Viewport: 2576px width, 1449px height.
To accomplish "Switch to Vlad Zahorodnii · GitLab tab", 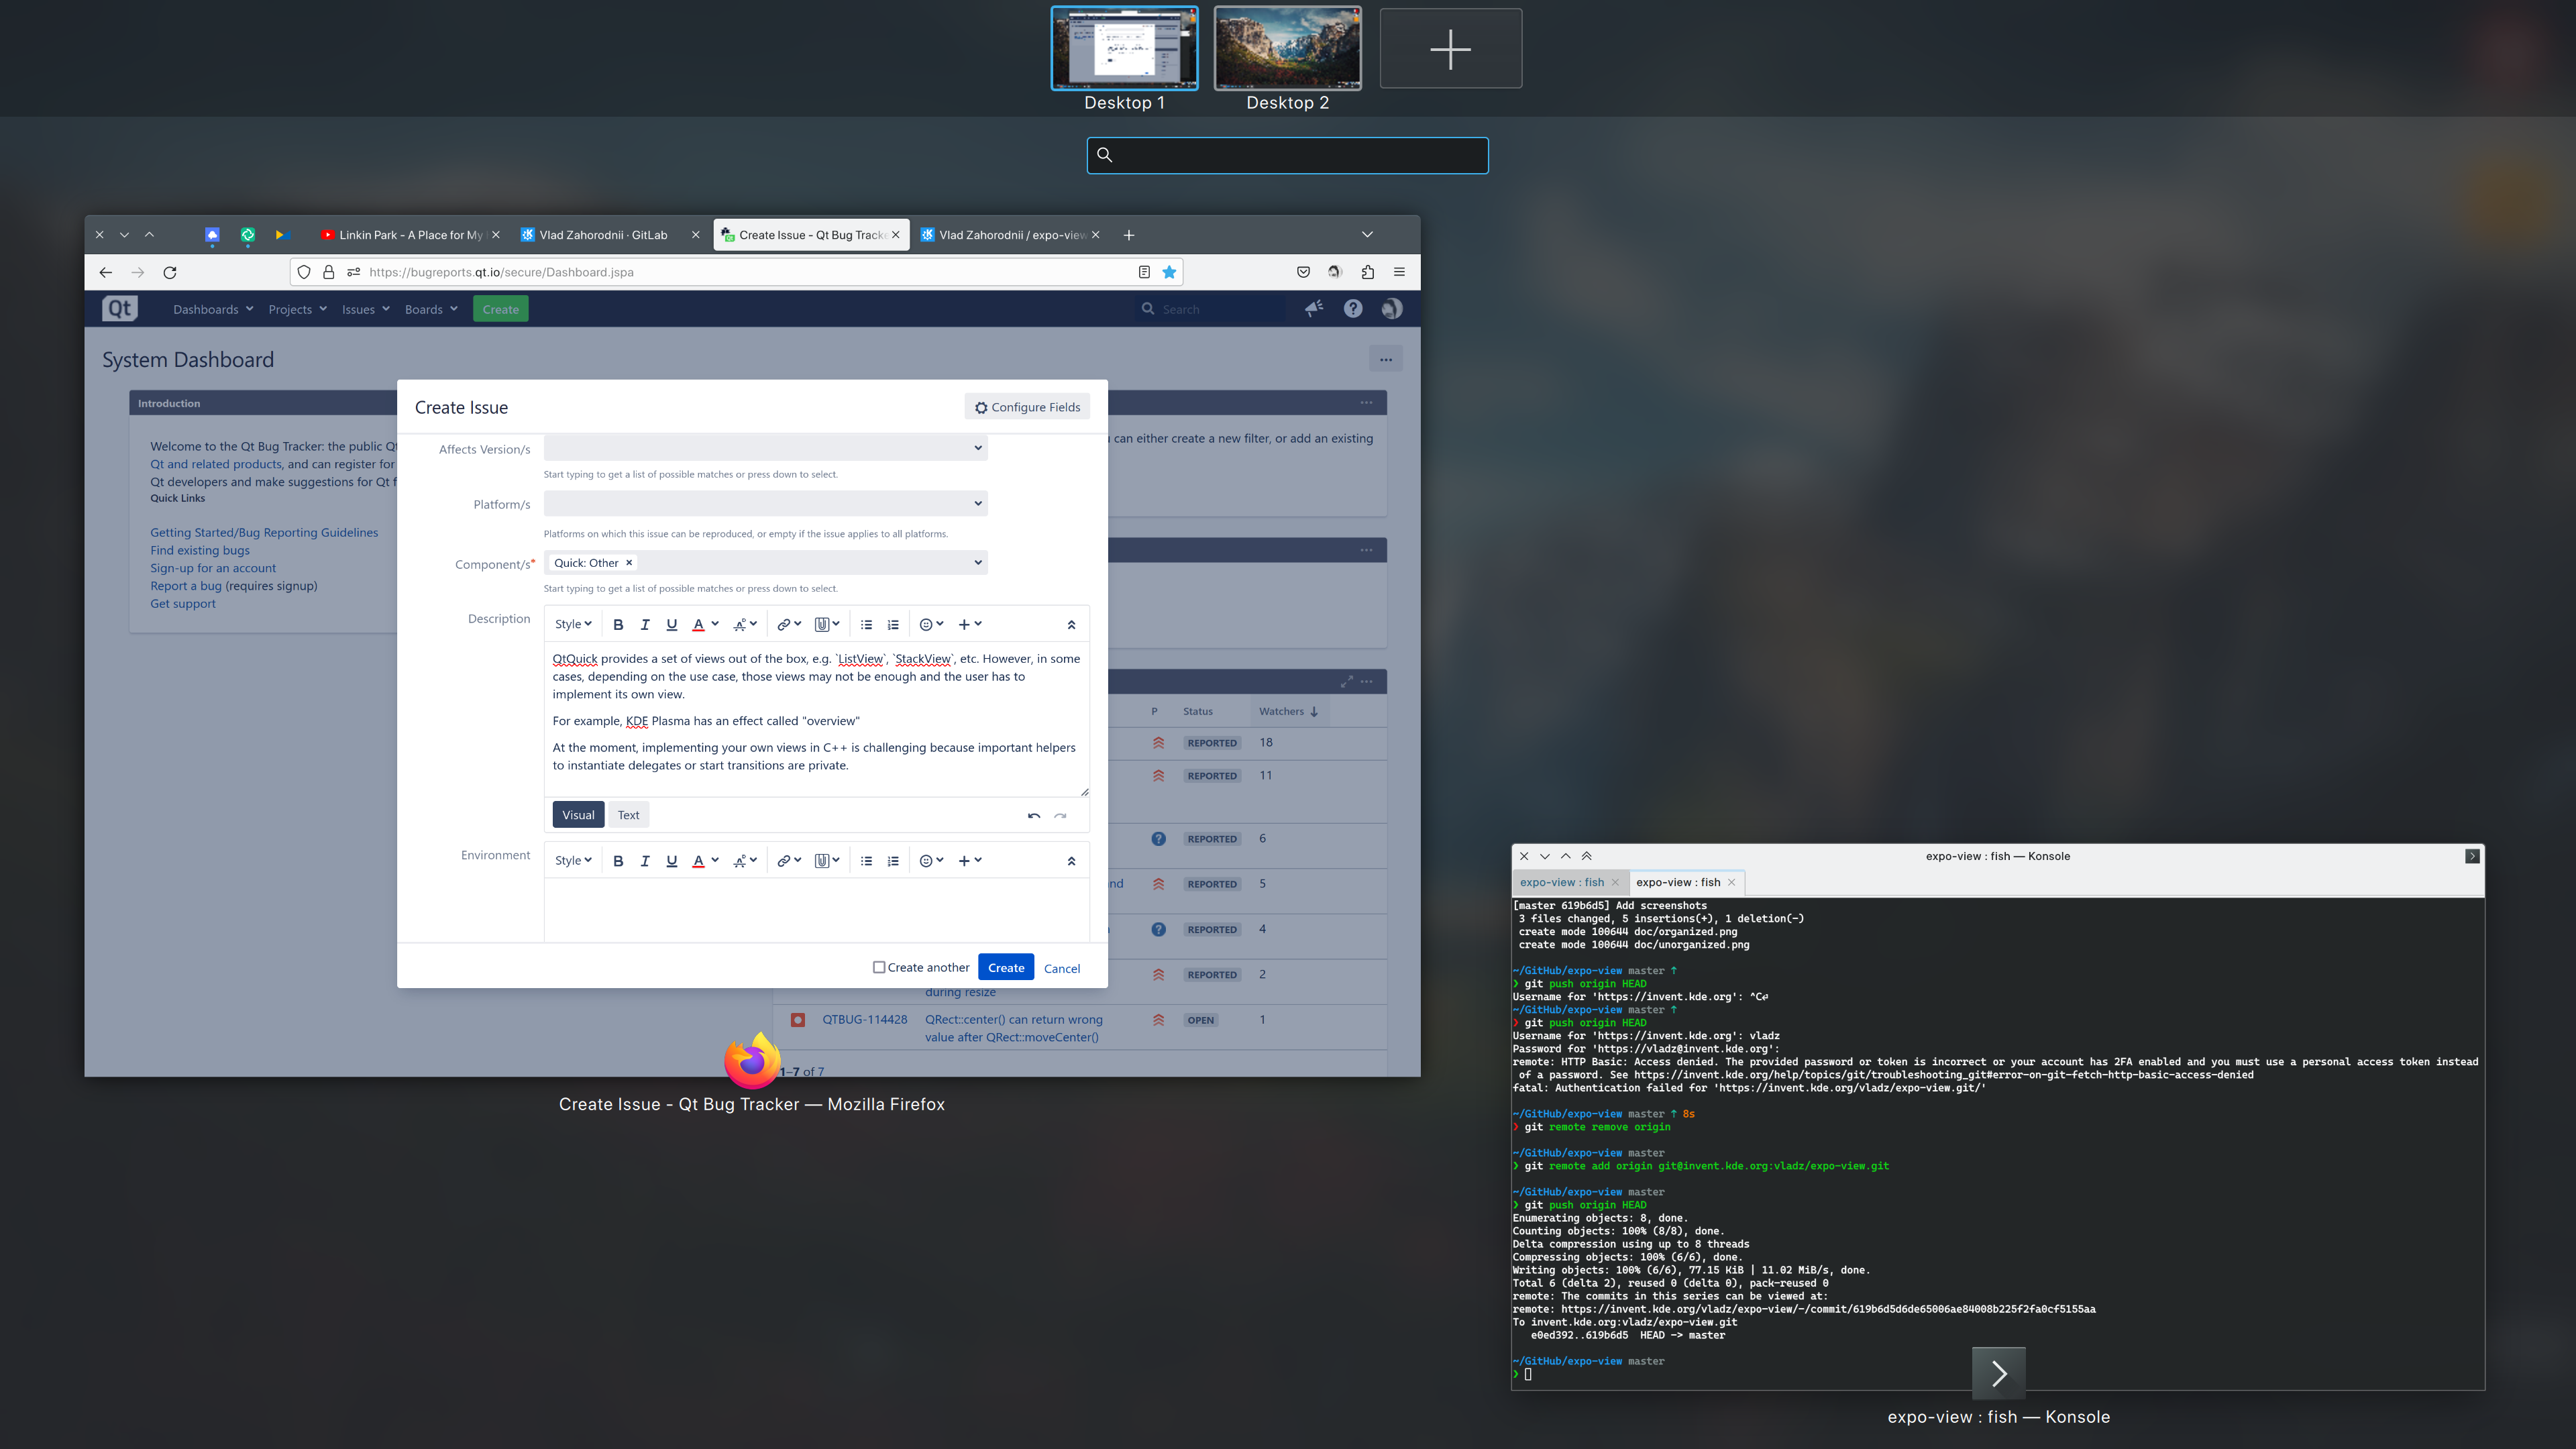I will (x=610, y=235).
